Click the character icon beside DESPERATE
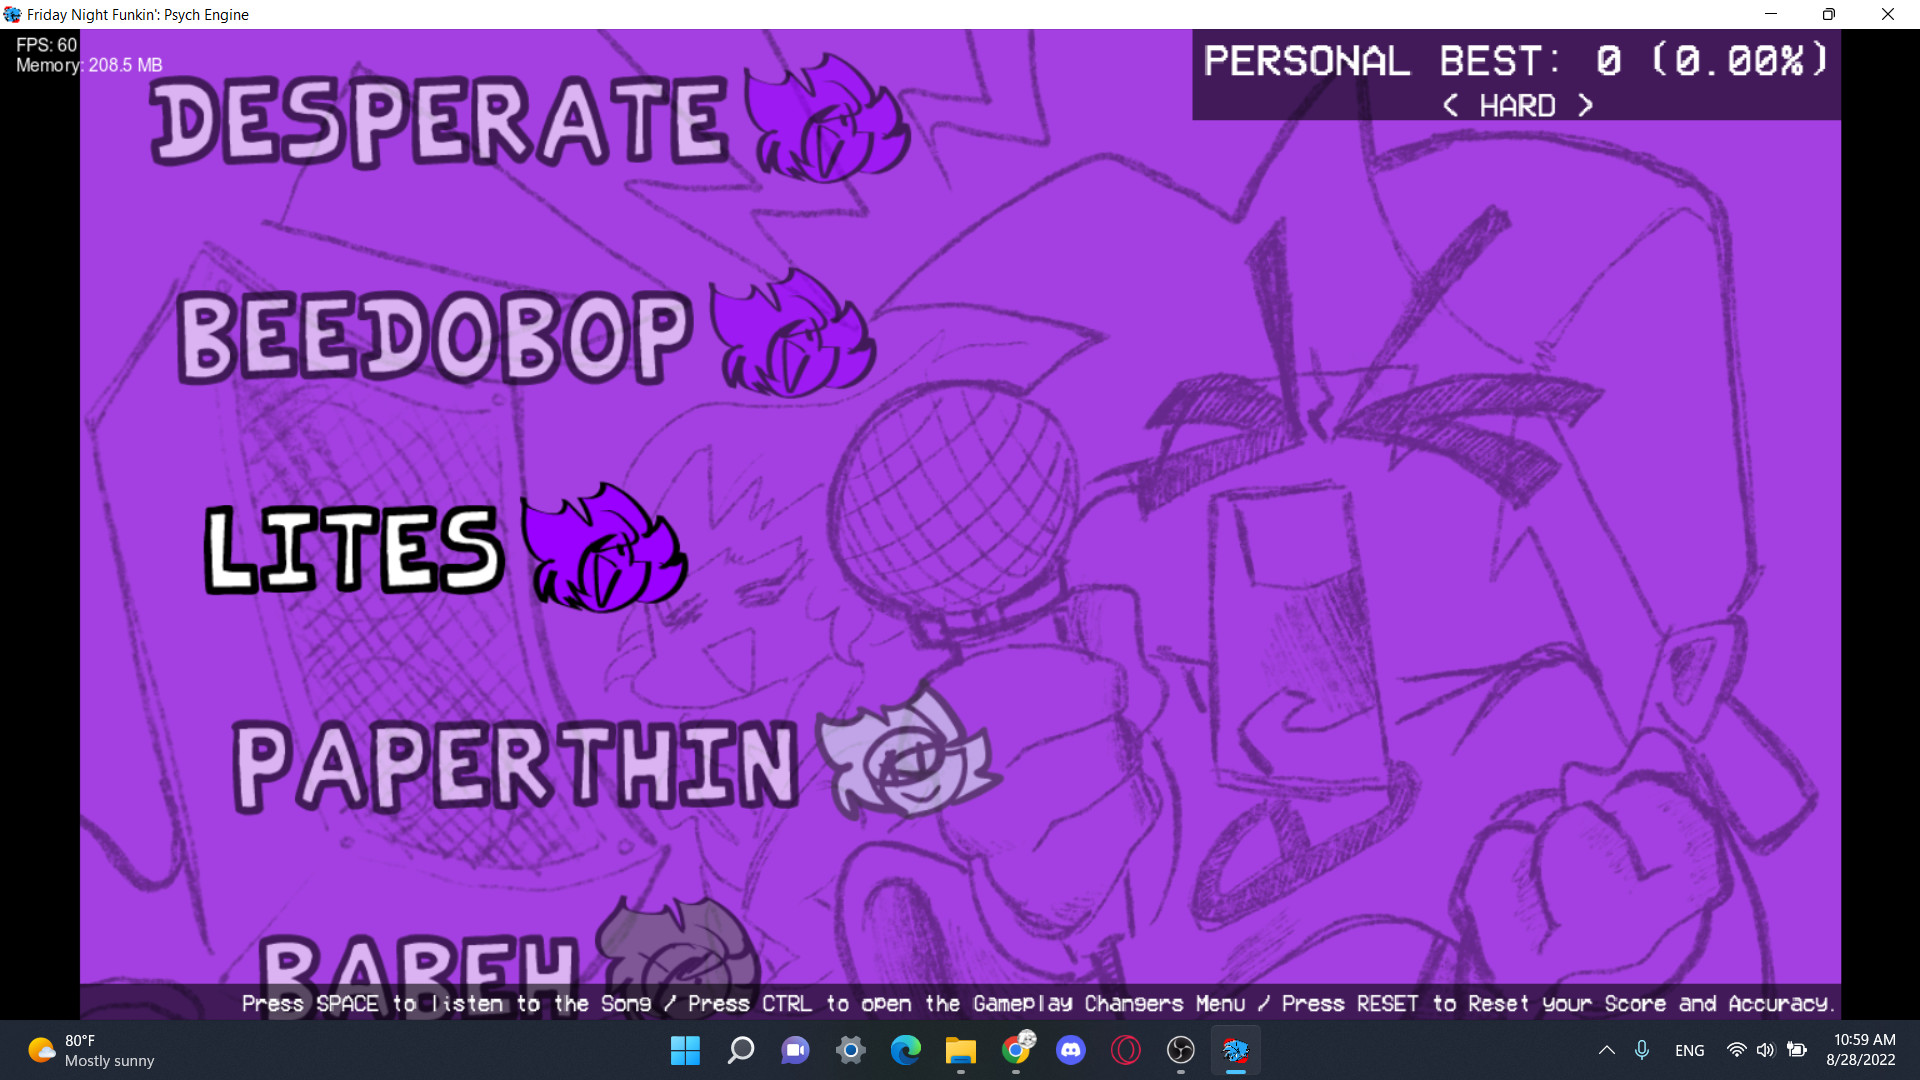This screenshot has height=1080, width=1920. point(829,117)
